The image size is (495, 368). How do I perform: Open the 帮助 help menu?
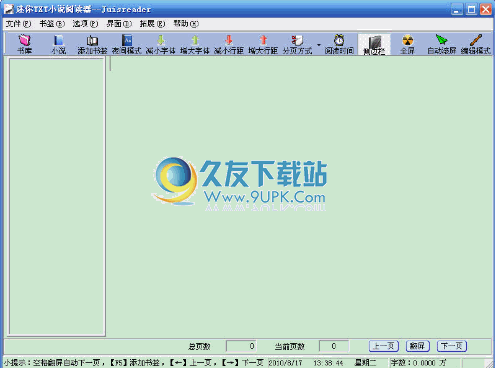point(186,24)
